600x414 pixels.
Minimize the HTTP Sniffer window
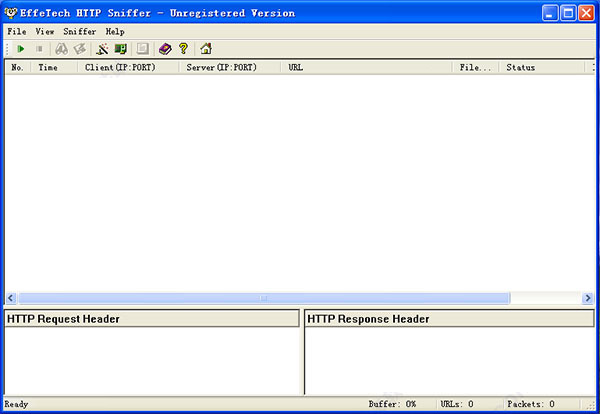(x=550, y=13)
